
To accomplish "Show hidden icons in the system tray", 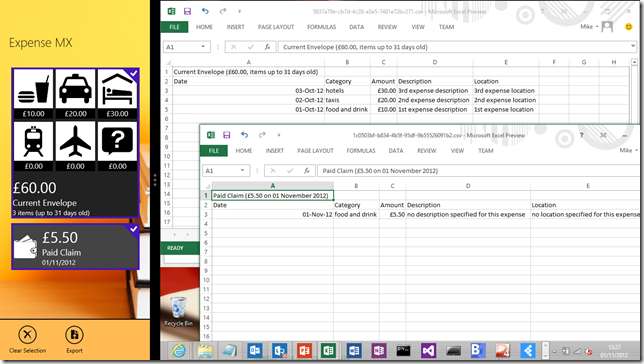I will pyautogui.click(x=554, y=351).
